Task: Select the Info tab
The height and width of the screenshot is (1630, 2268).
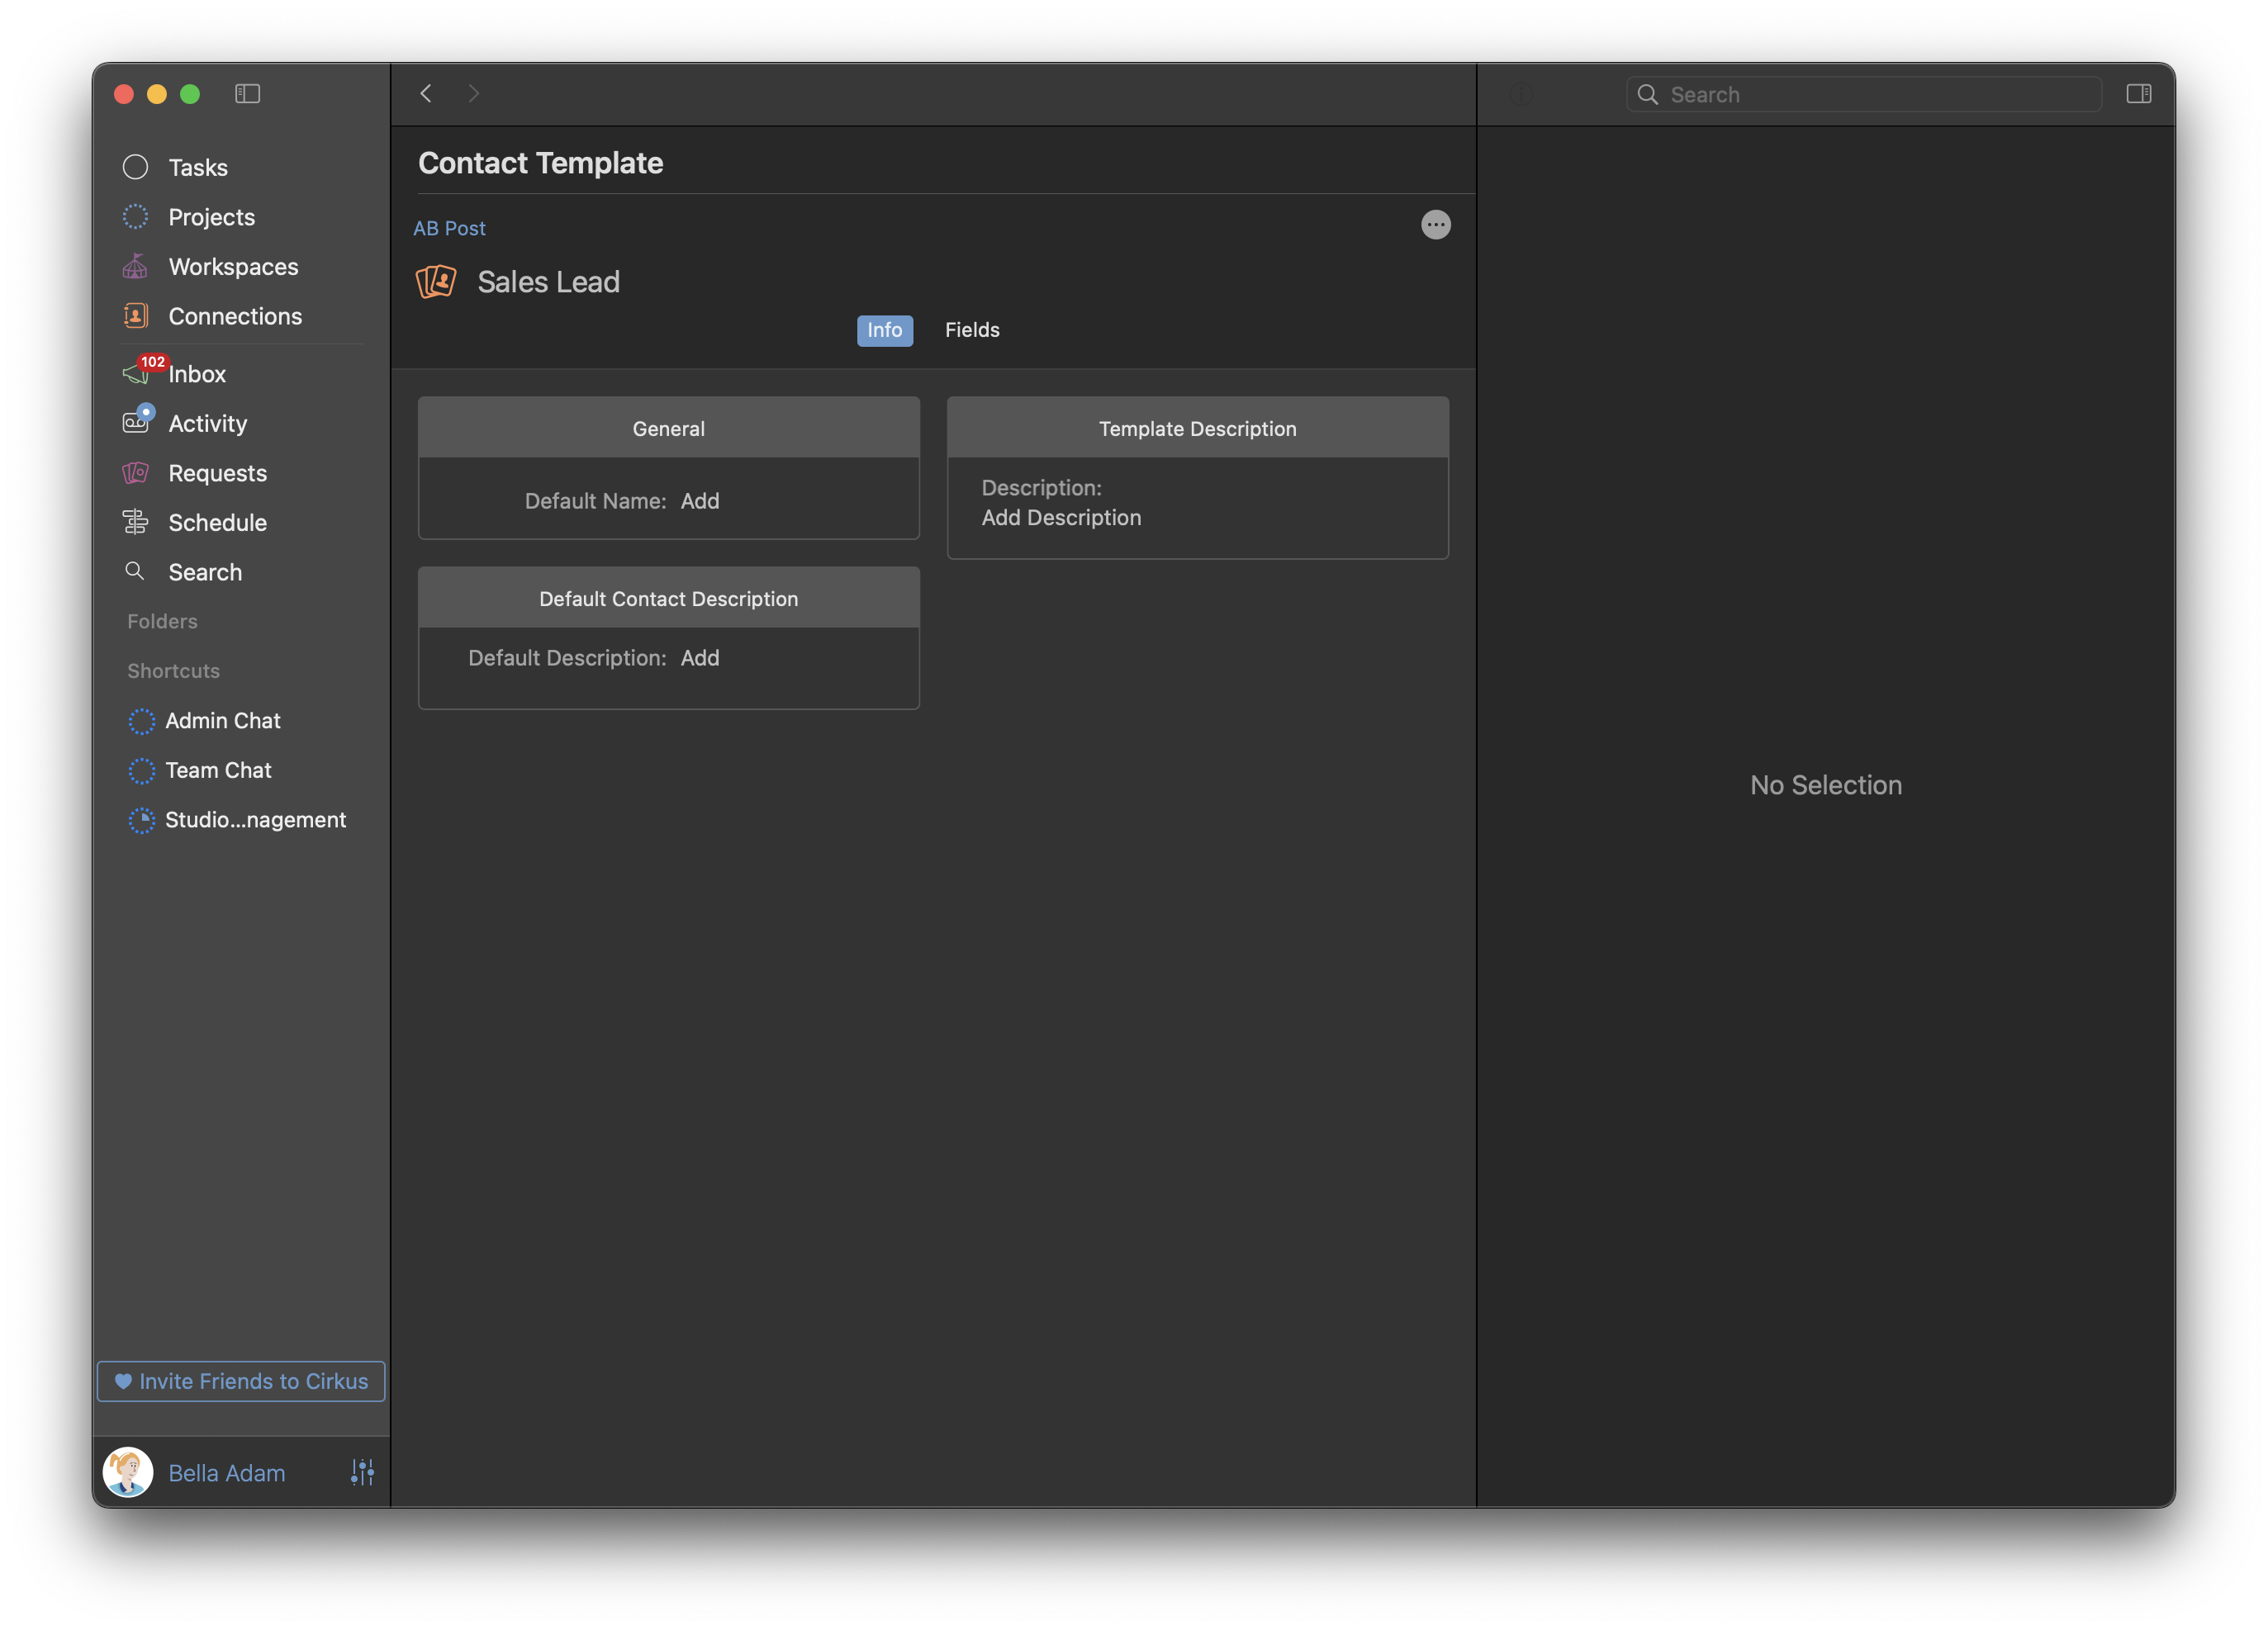Action: click(x=884, y=330)
